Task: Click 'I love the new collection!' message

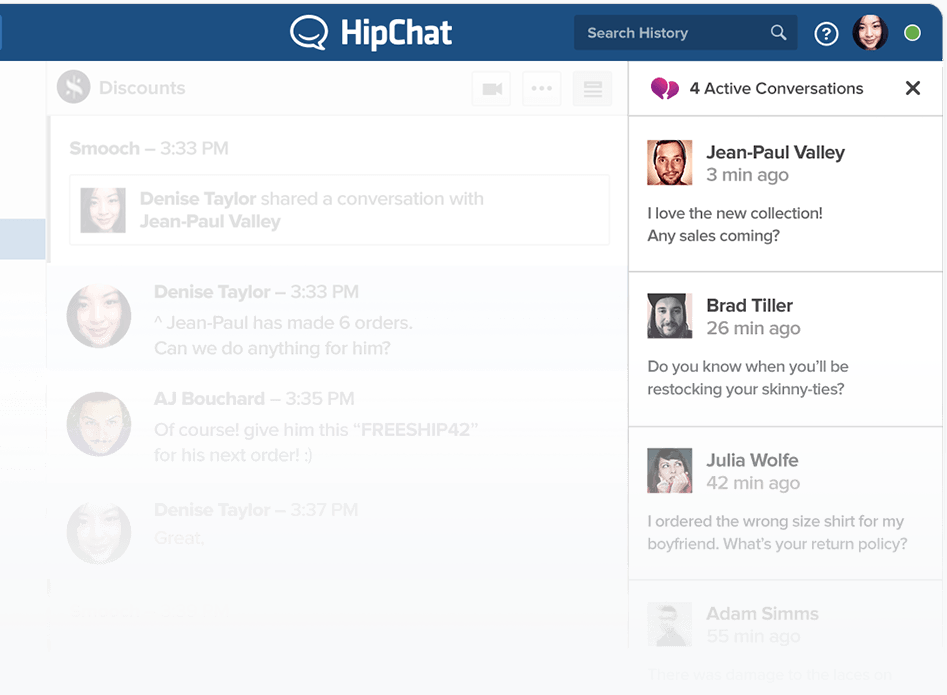Action: pos(734,213)
